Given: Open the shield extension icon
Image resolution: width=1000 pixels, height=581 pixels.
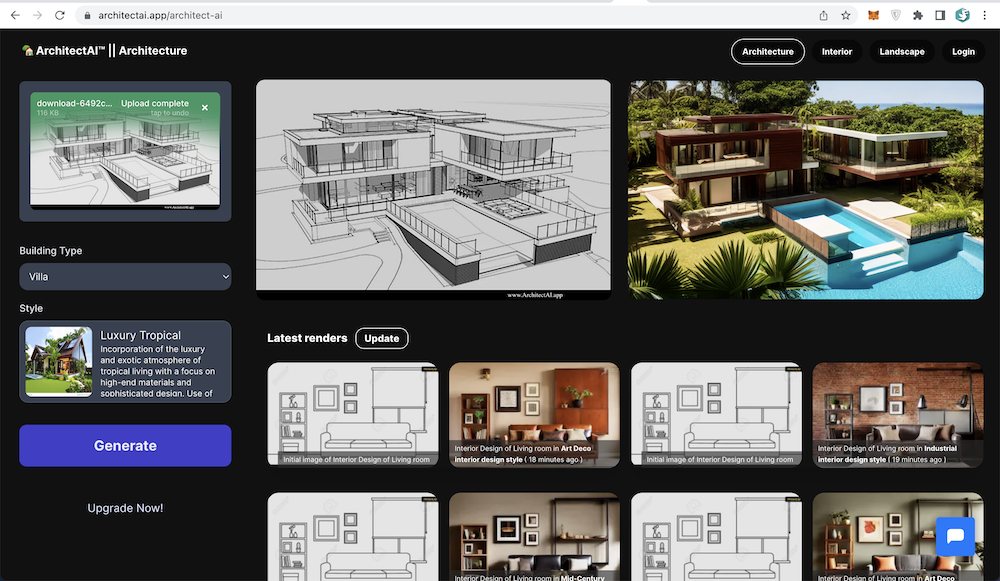Looking at the screenshot, I should point(896,15).
